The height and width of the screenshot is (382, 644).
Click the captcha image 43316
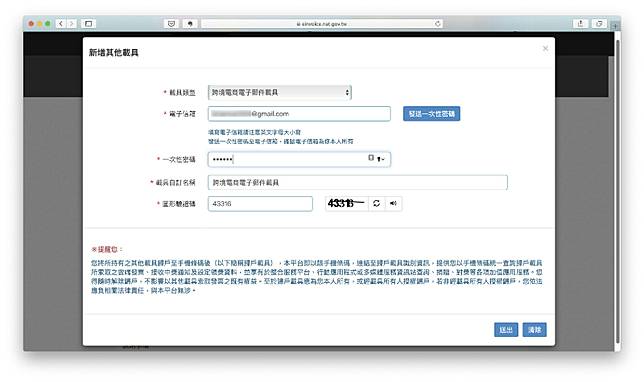pos(346,203)
